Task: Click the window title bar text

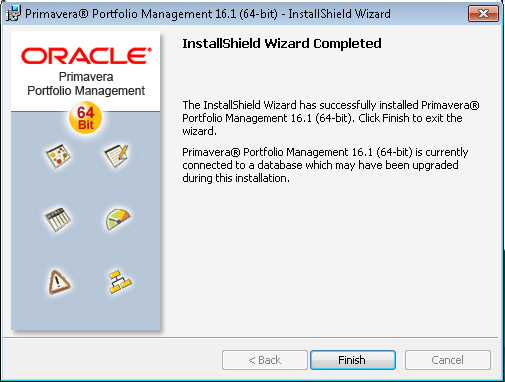Action: pyautogui.click(x=208, y=14)
